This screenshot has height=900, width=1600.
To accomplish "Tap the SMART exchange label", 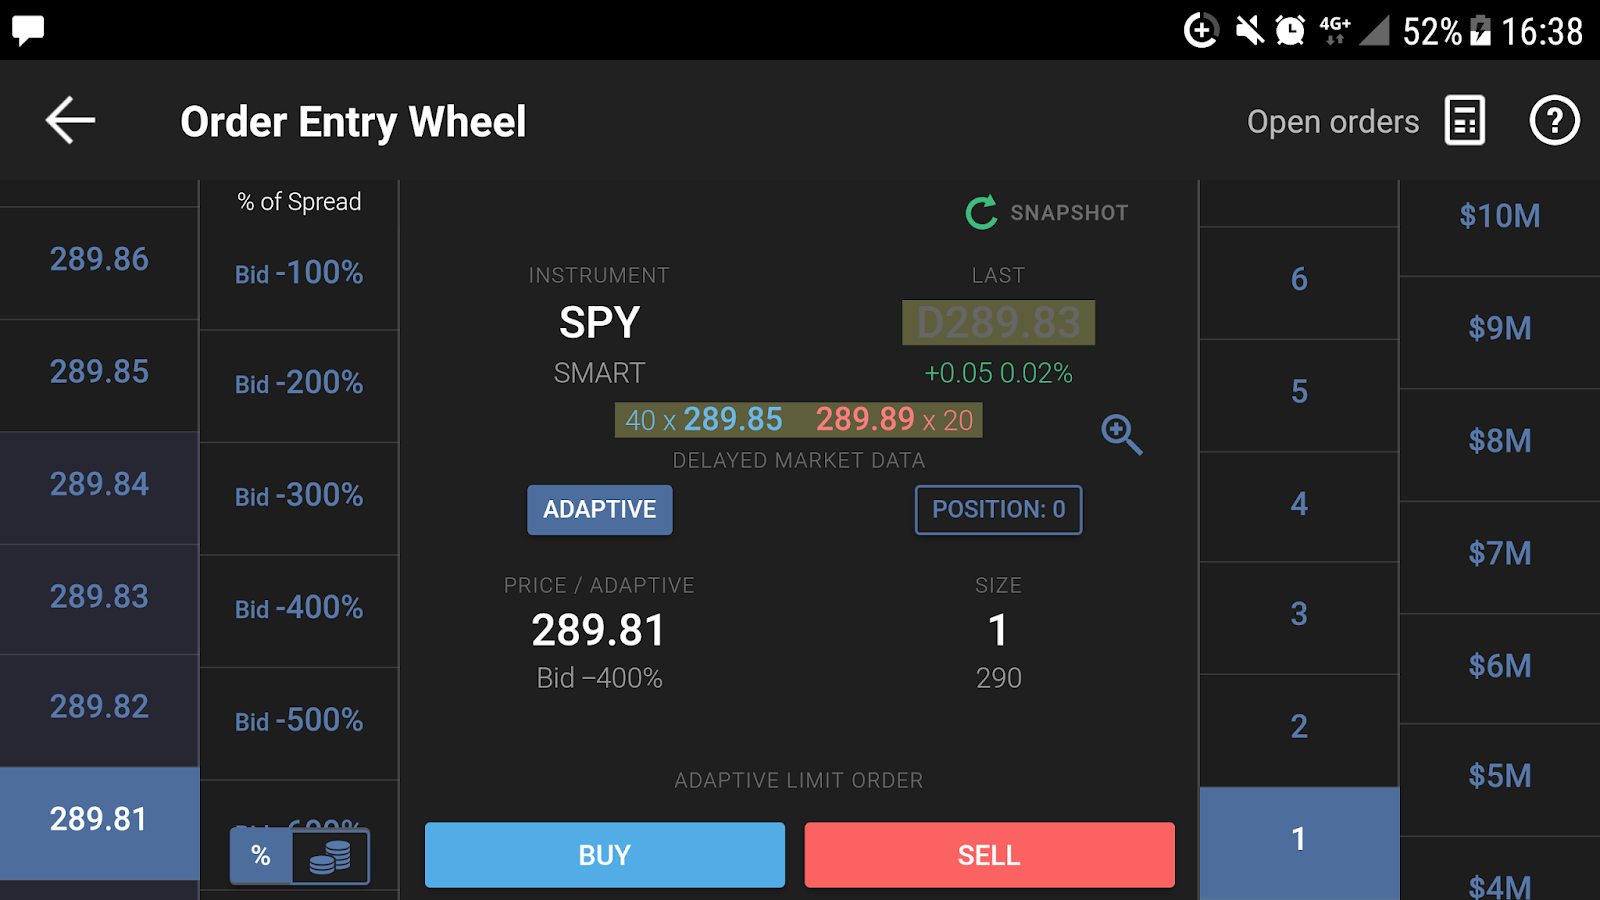I will 599,374.
